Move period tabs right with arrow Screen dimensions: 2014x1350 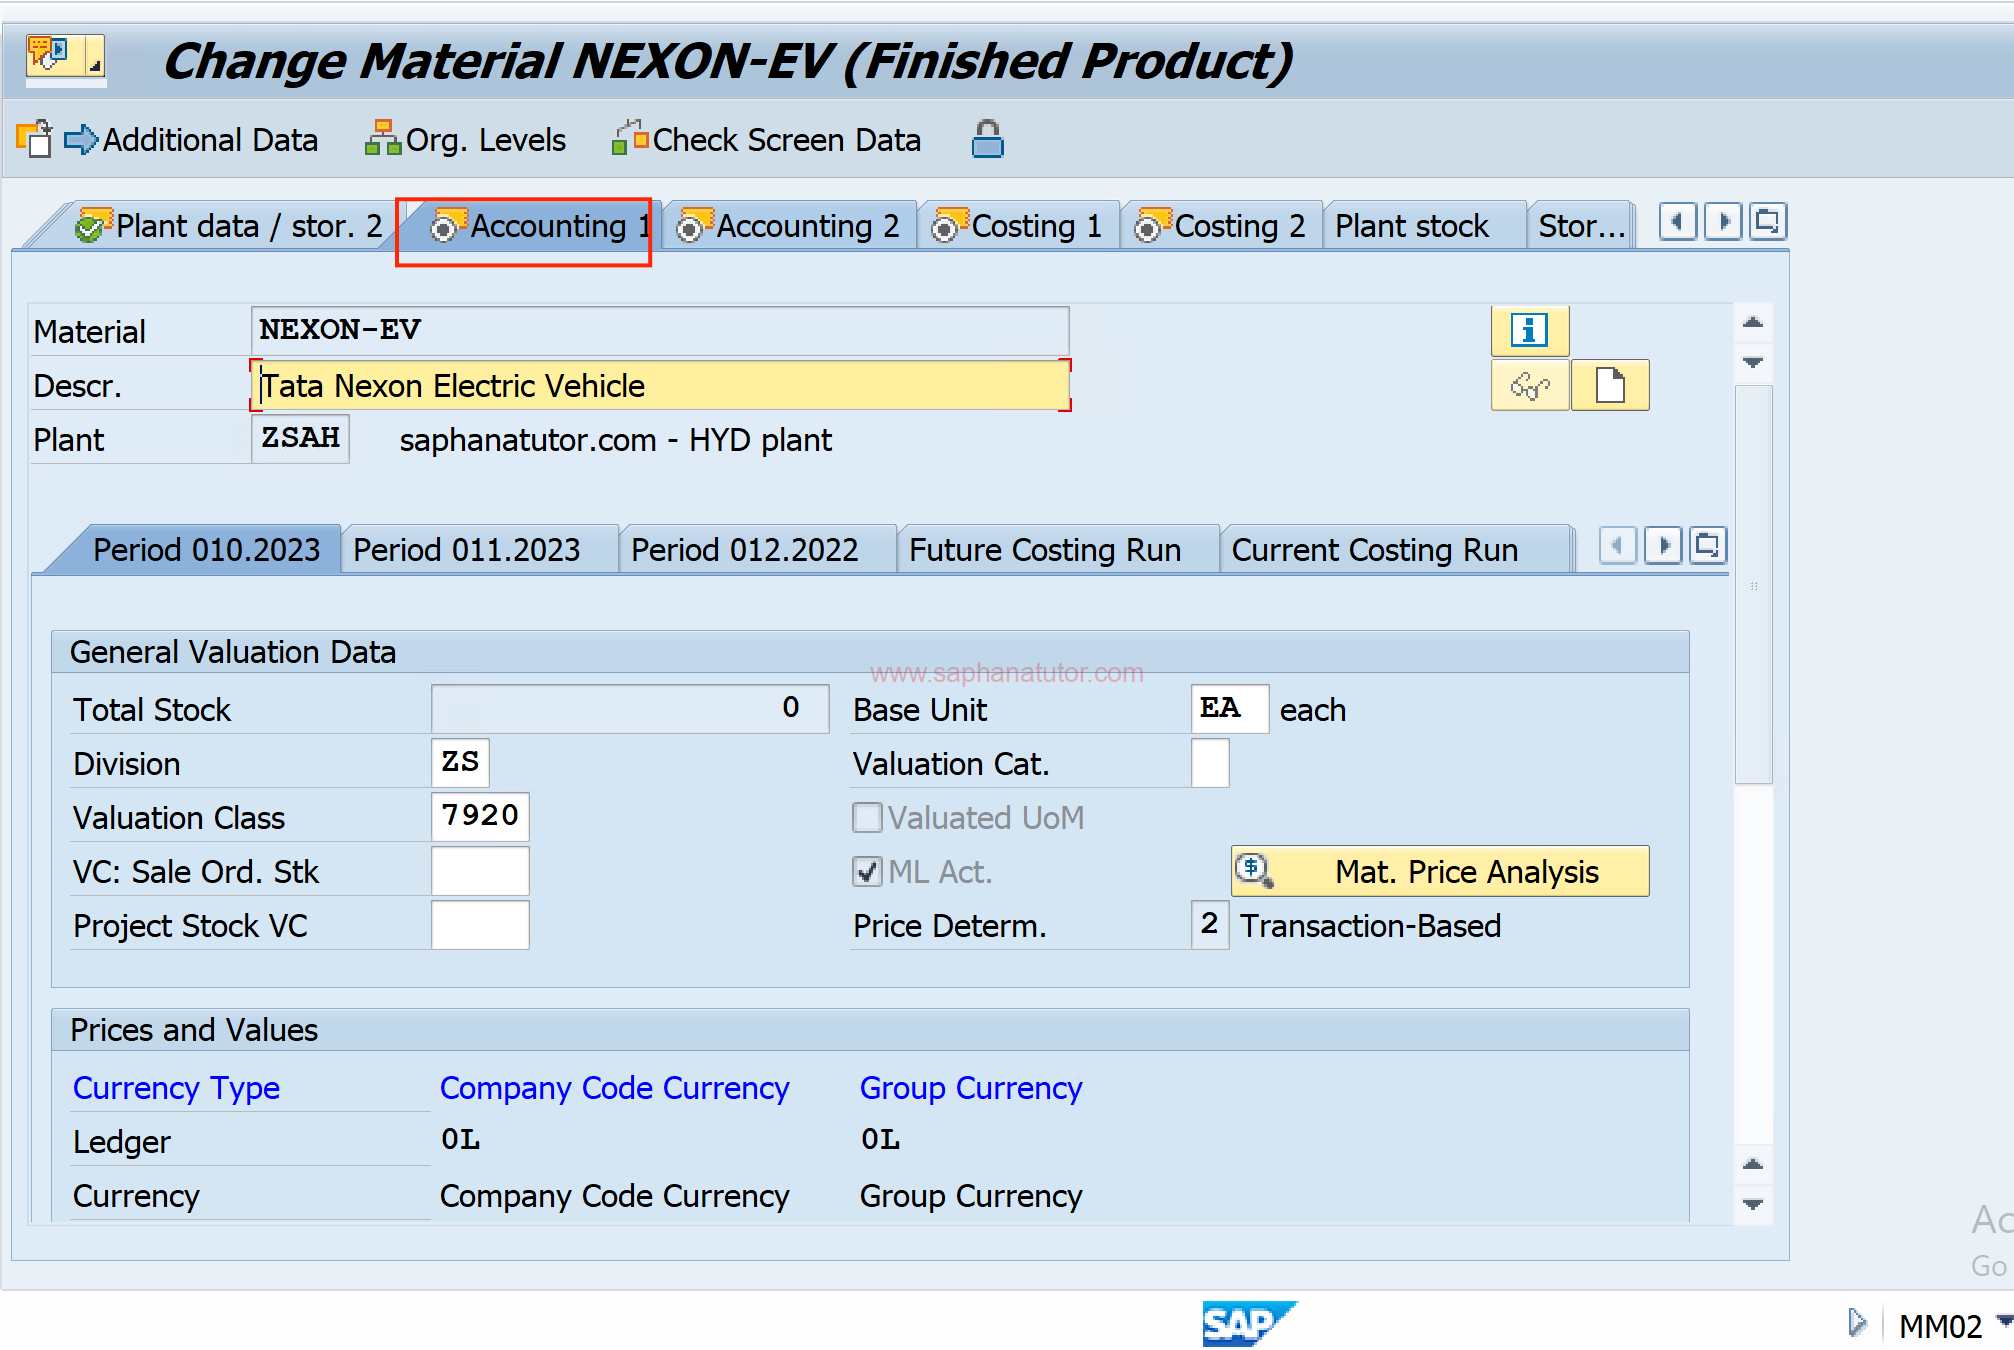[x=1663, y=546]
